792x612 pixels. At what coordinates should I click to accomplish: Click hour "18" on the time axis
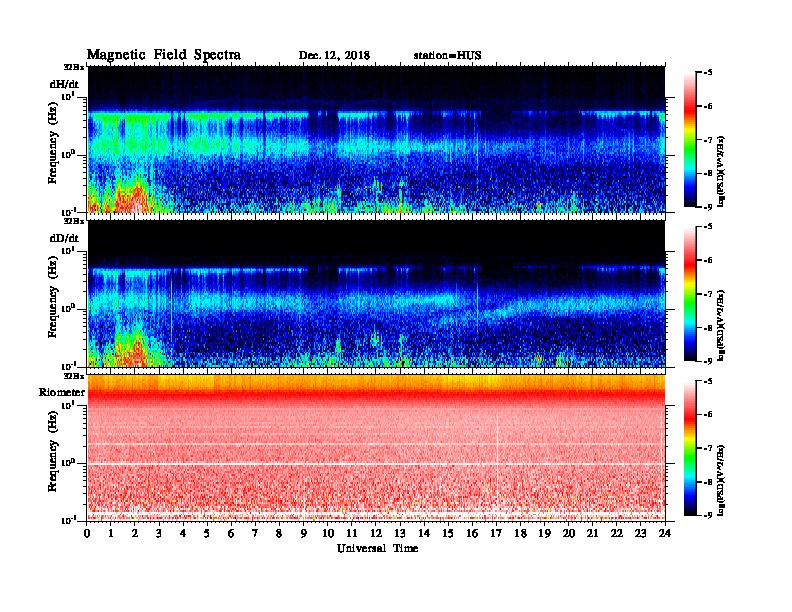click(520, 533)
